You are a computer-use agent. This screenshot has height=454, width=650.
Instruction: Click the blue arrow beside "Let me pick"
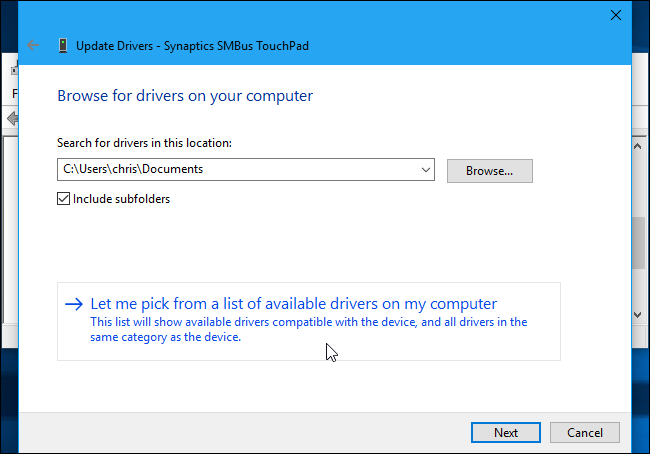click(x=73, y=304)
